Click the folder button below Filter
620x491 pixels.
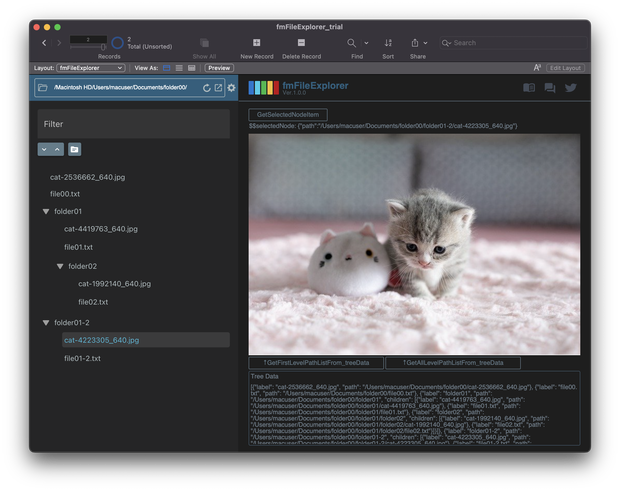(74, 149)
